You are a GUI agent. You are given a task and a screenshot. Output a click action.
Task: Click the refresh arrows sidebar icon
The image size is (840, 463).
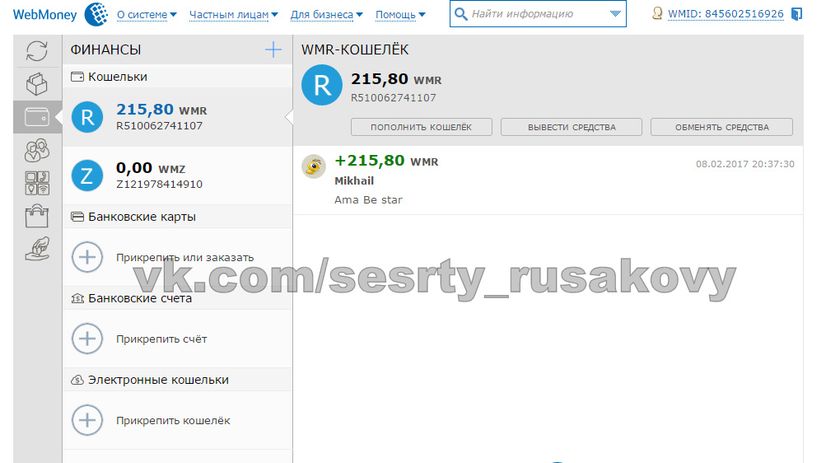coord(37,51)
